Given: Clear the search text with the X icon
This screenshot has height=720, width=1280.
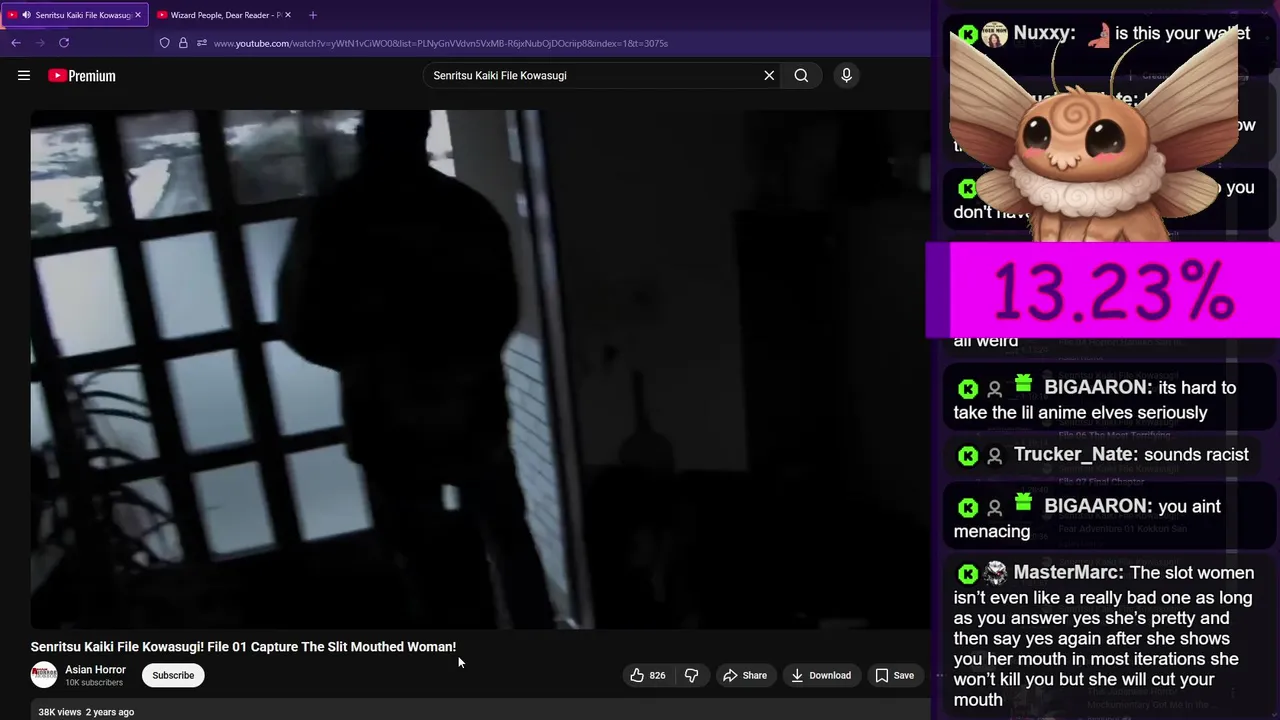Looking at the screenshot, I should [x=769, y=75].
